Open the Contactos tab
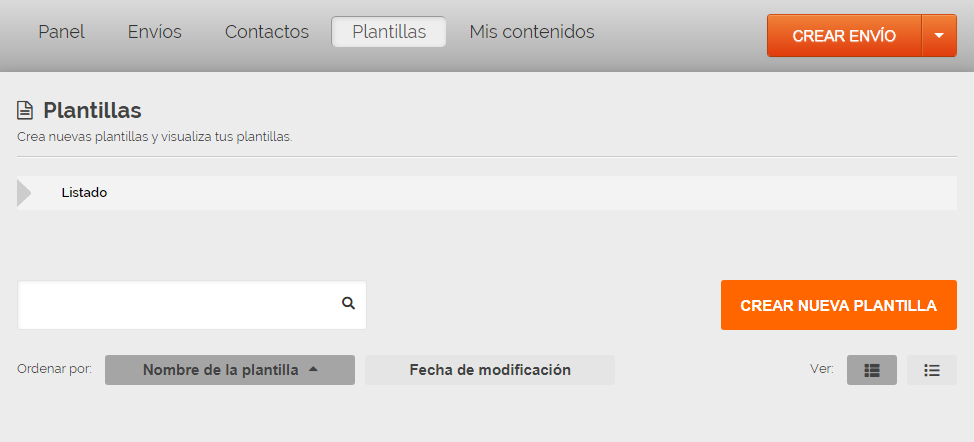This screenshot has width=974, height=442. pyautogui.click(x=267, y=32)
